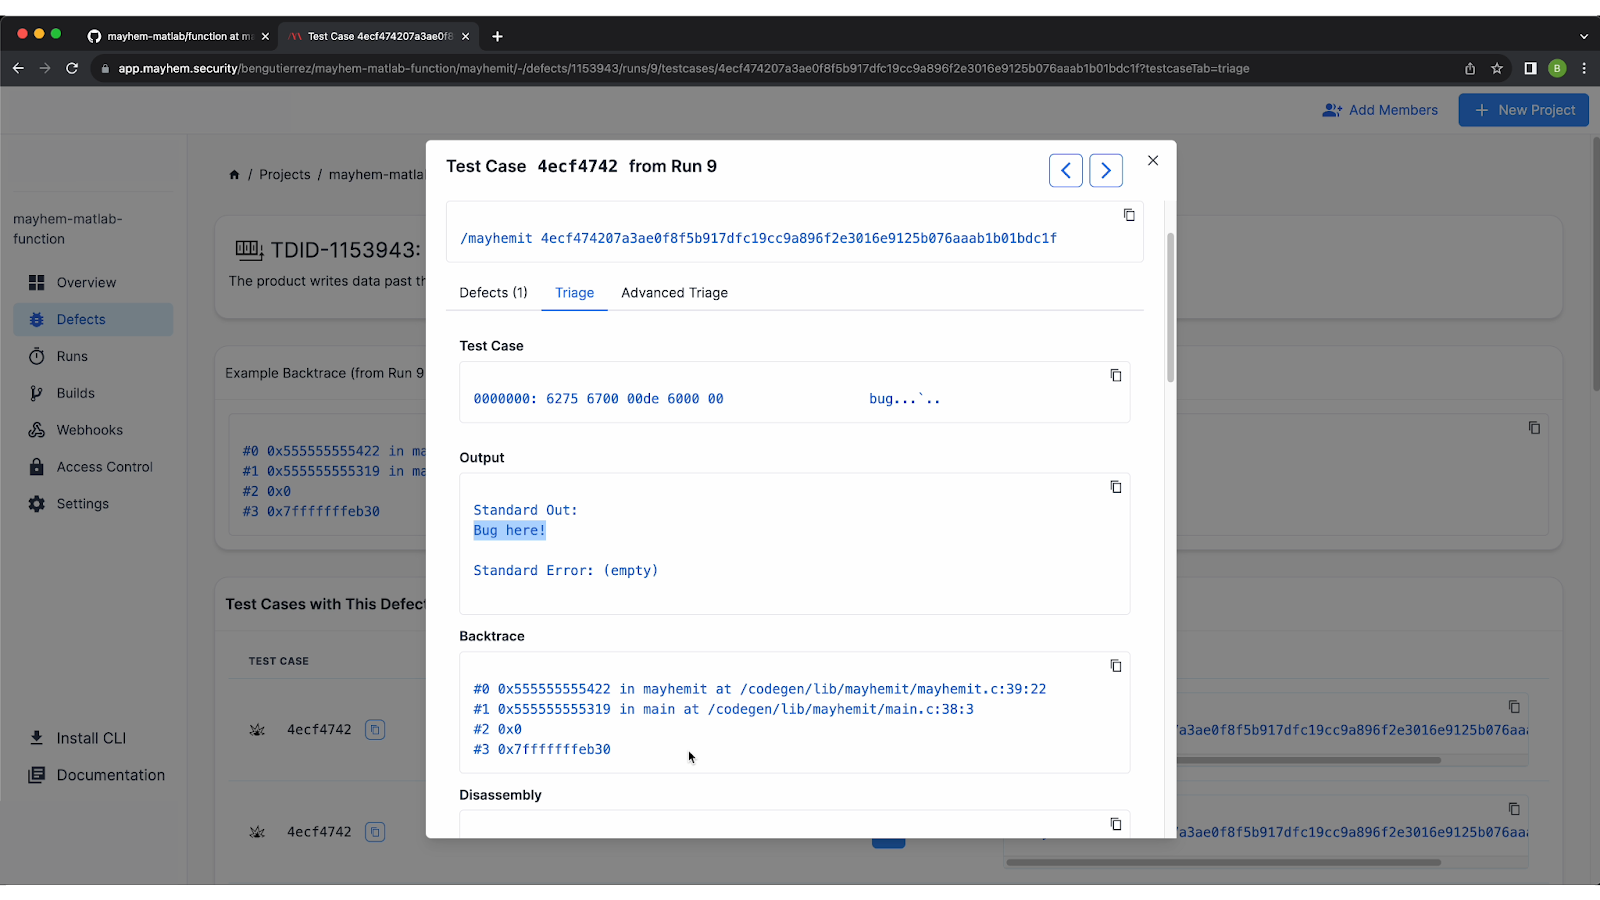Open Settings in the sidebar

pyautogui.click(x=93, y=504)
